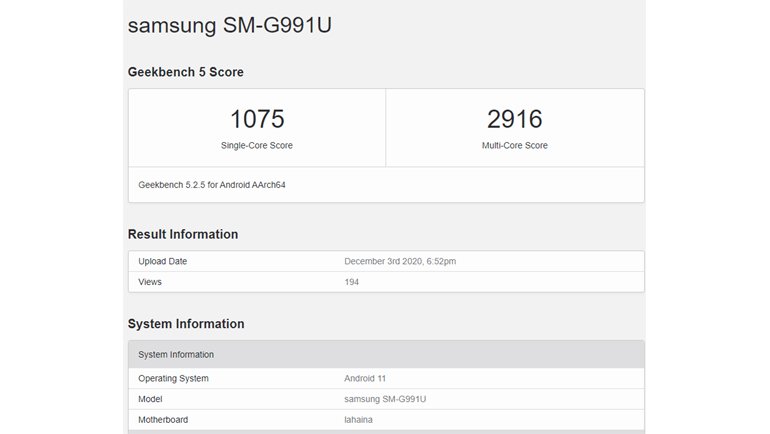Click the 'Result Information' heading

[x=183, y=234]
